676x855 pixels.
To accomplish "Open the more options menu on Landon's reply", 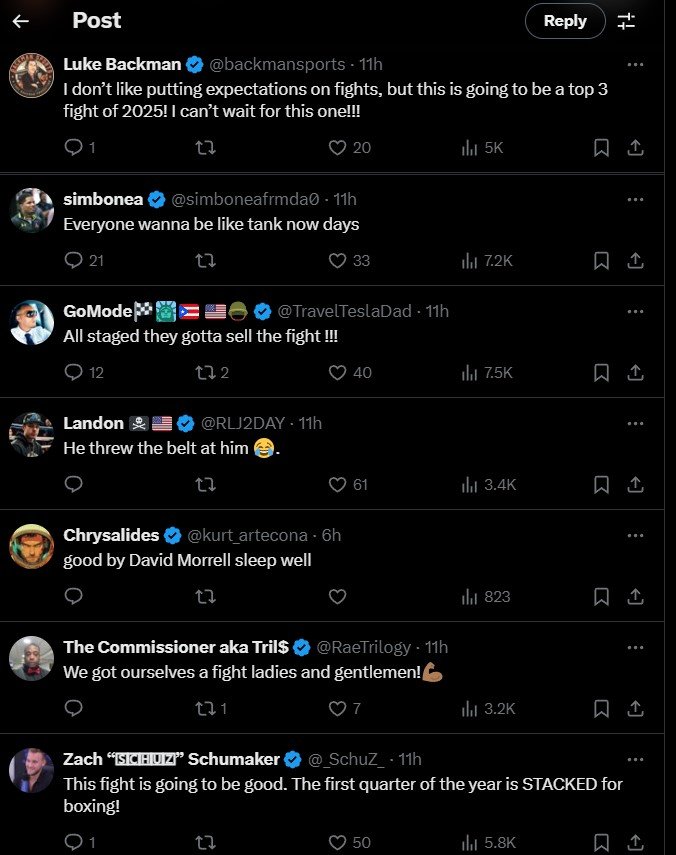I will (x=636, y=423).
